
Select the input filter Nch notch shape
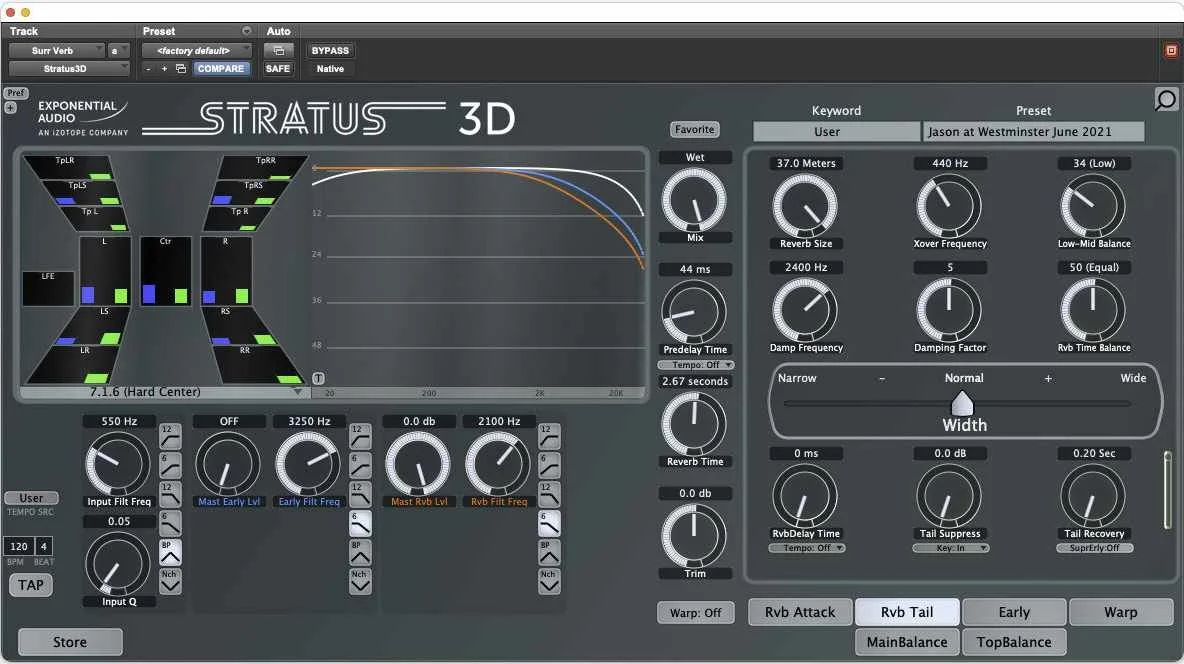point(170,582)
